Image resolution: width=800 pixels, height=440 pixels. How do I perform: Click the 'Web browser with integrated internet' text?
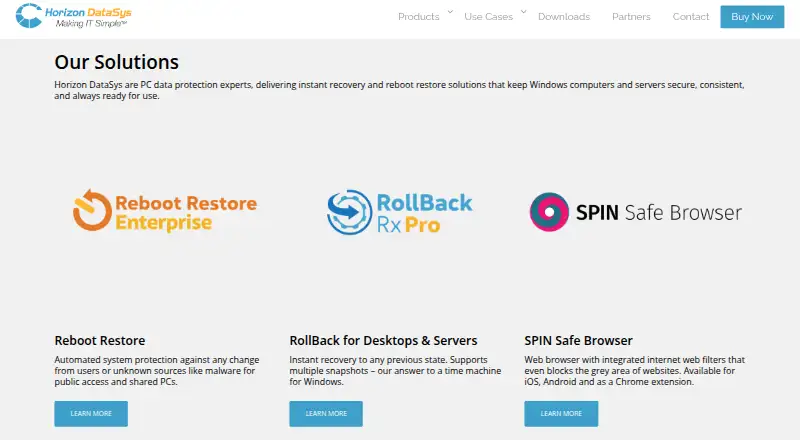point(635,371)
